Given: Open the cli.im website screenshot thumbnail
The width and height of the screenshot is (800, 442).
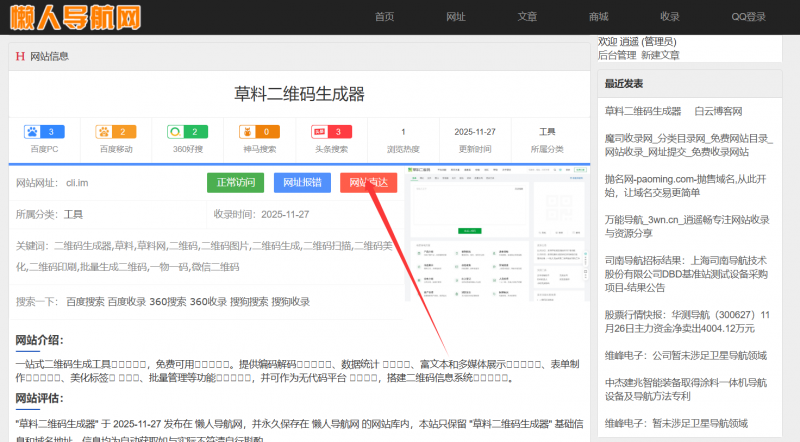Looking at the screenshot, I should pyautogui.click(x=496, y=234).
